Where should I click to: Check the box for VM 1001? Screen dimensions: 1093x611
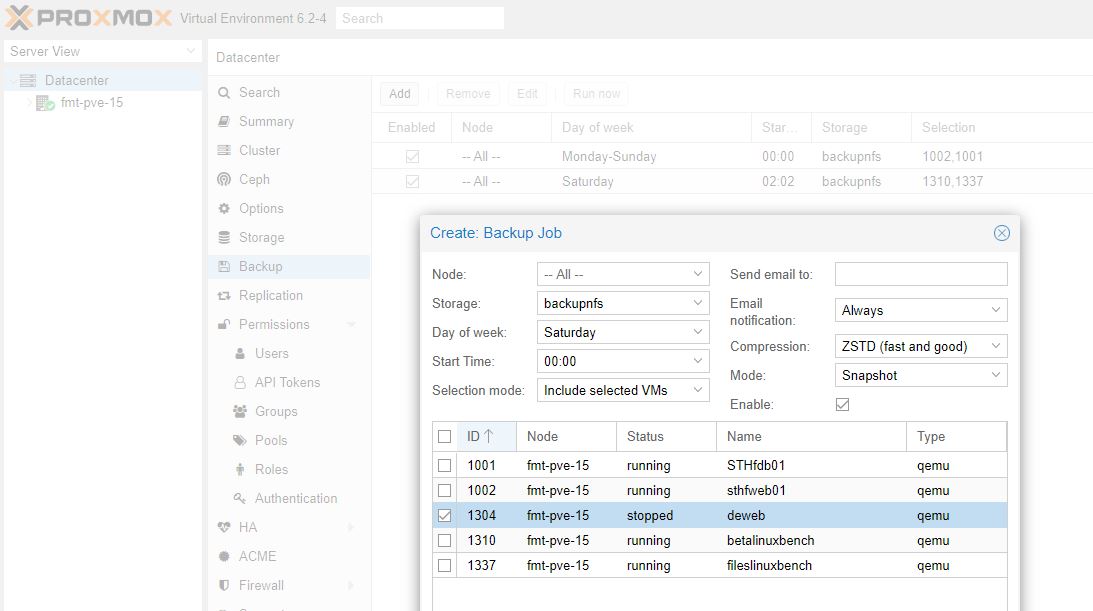tap(444, 466)
